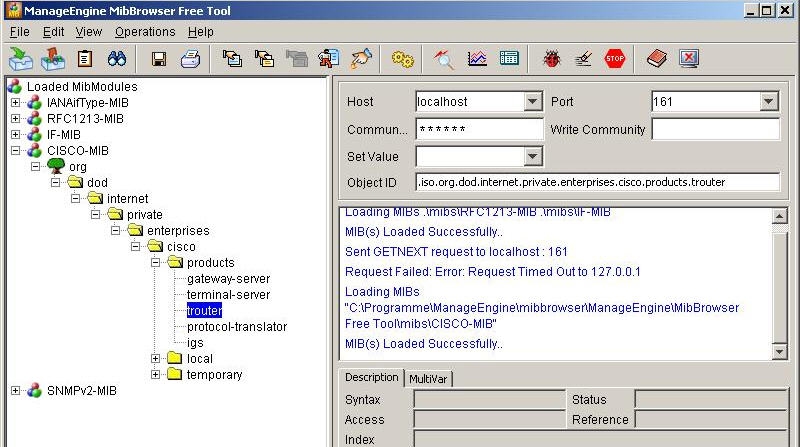Expand the IF-MIB module
This screenshot has height=447, width=800.
pos(16,135)
